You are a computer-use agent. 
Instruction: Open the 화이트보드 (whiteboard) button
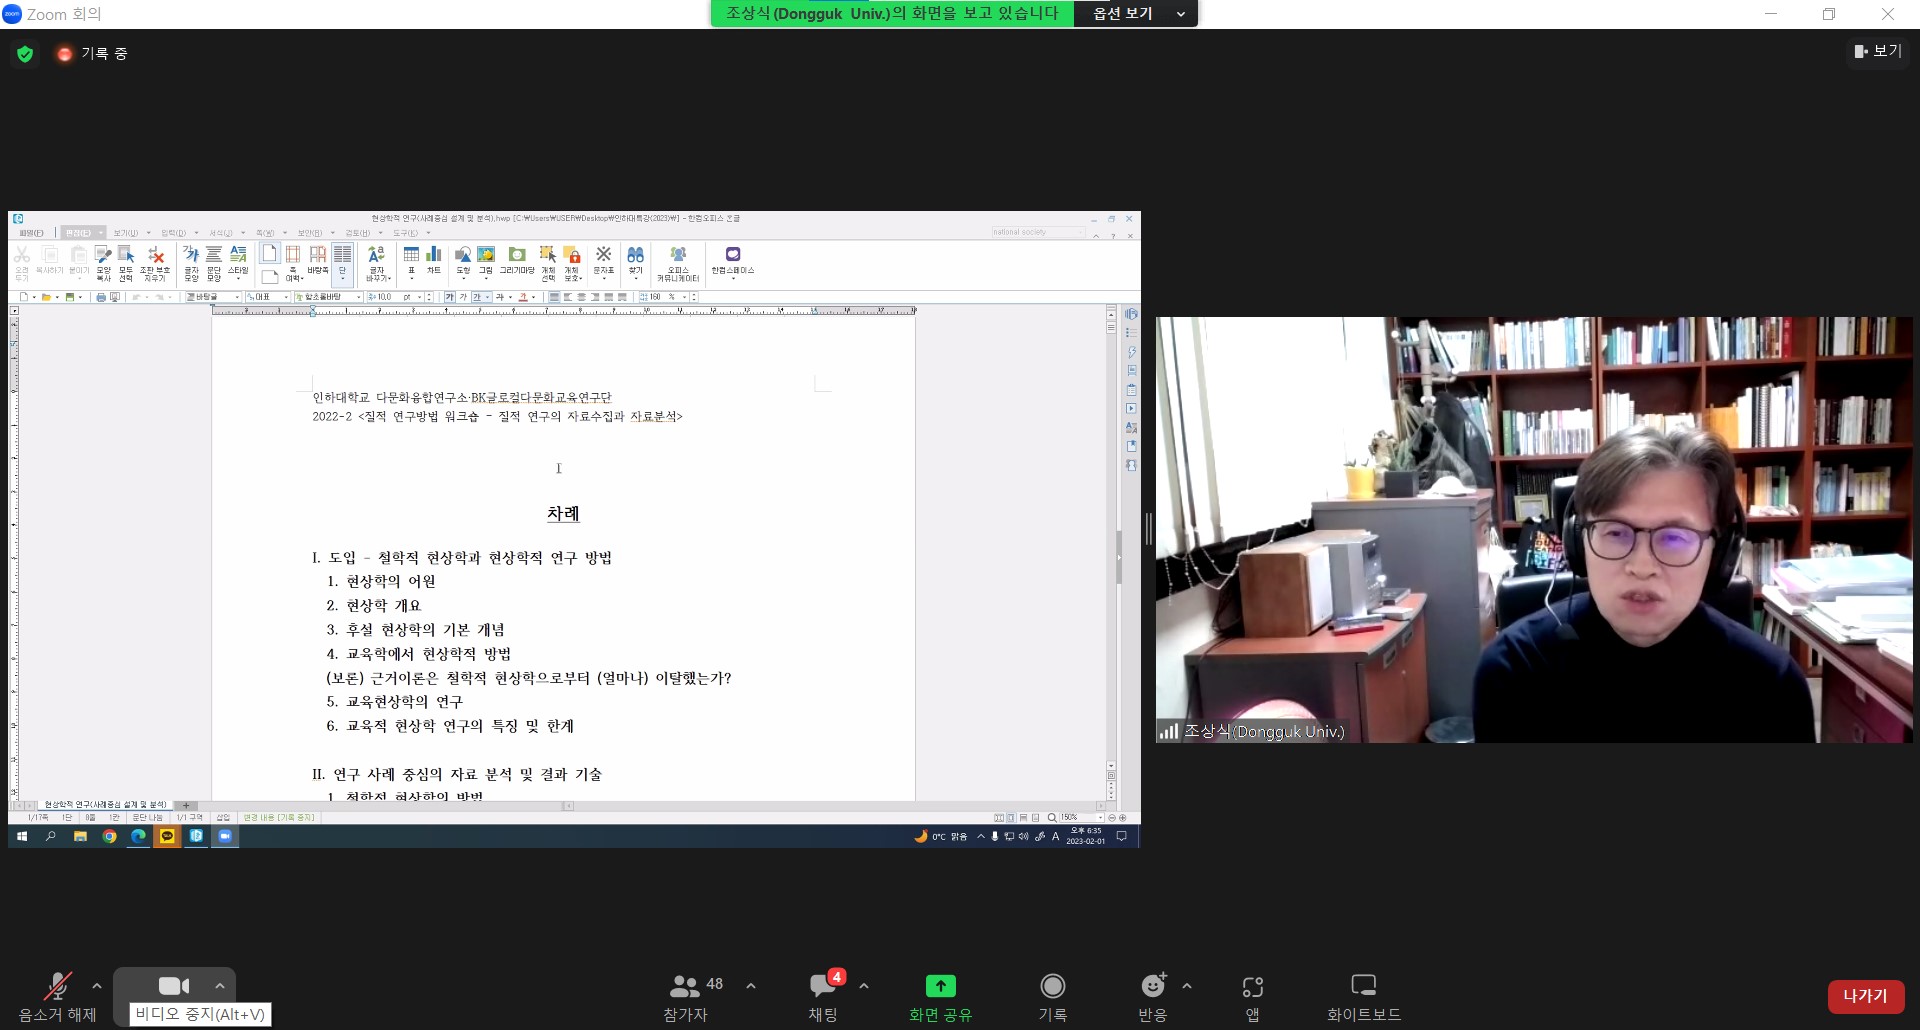[x=1364, y=997]
